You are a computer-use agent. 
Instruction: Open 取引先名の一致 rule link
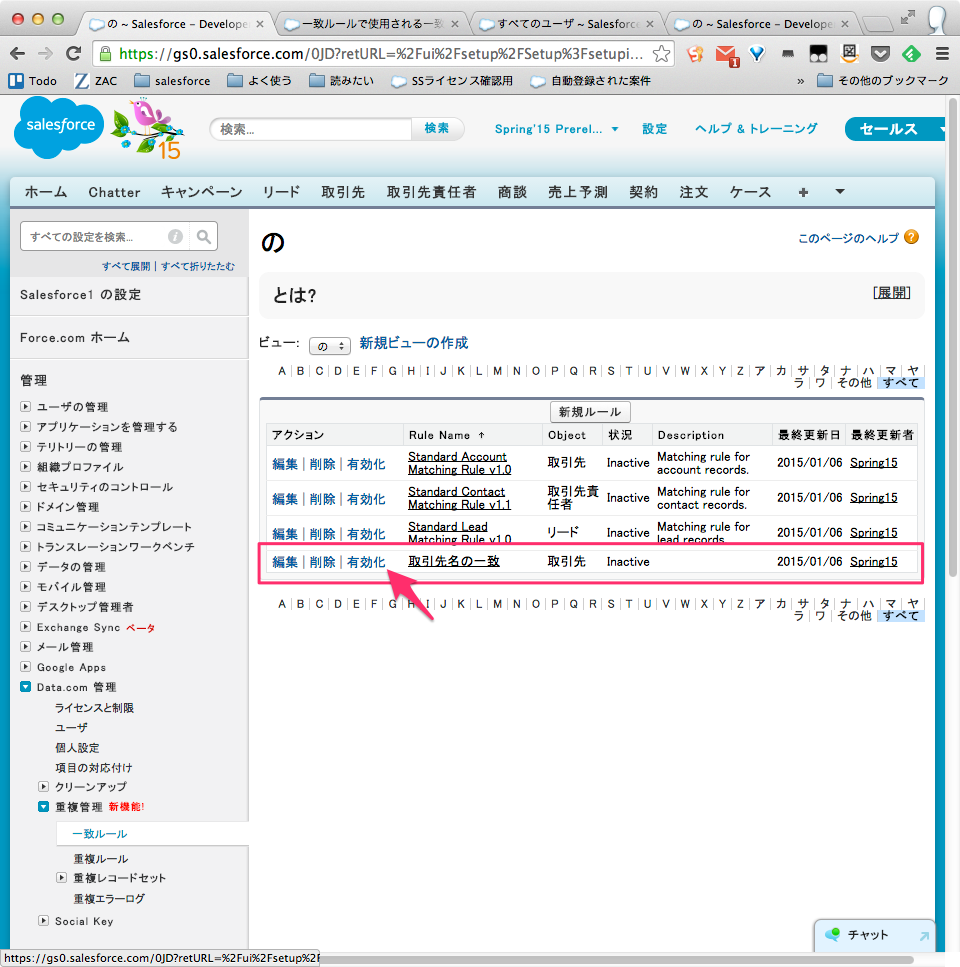point(454,561)
